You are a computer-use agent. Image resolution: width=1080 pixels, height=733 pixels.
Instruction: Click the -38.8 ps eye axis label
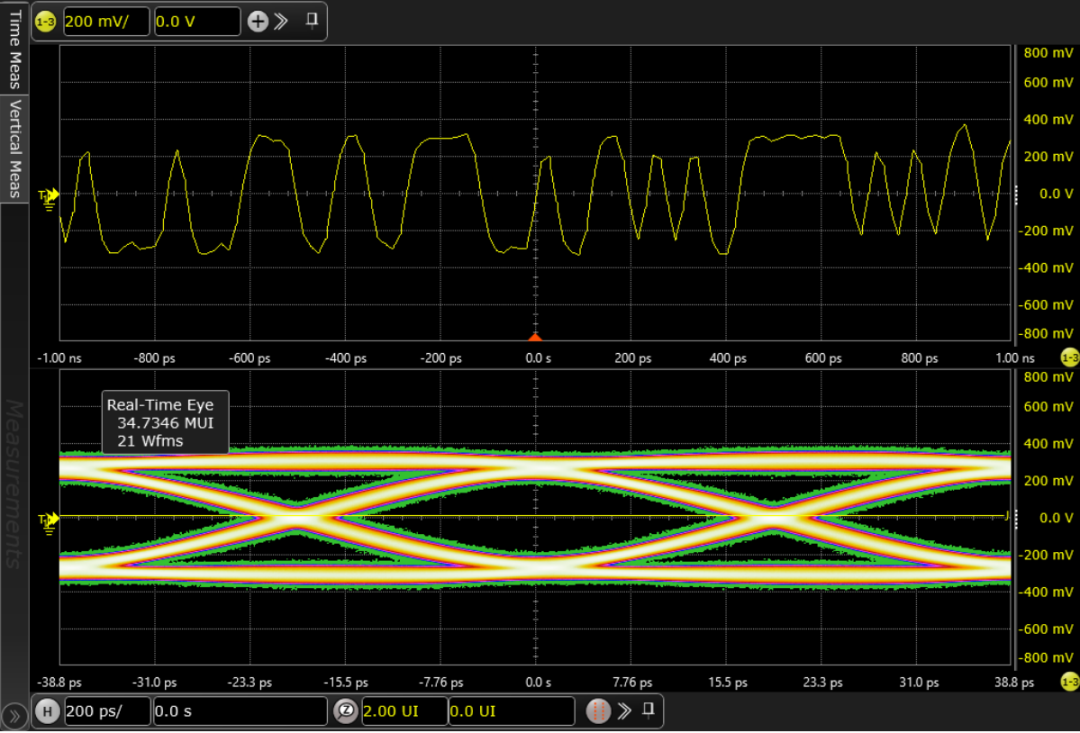click(x=59, y=683)
